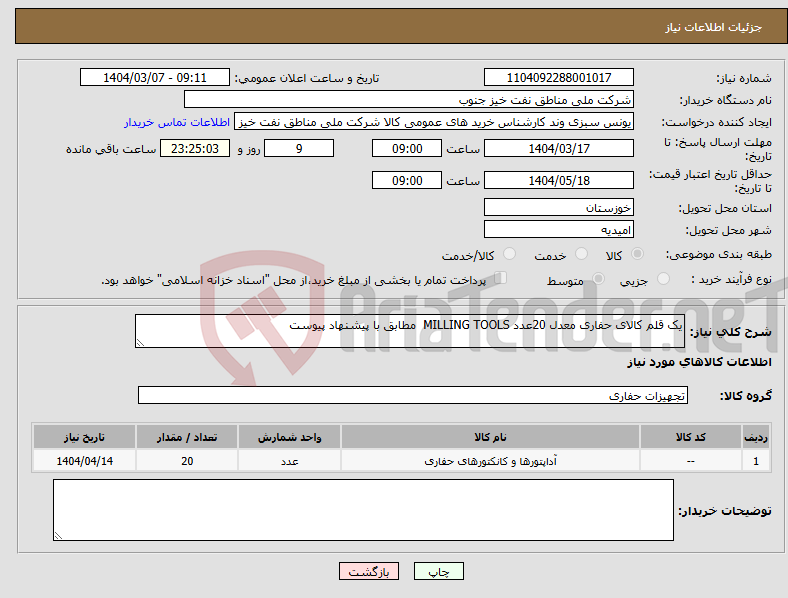
Task: Click the جزئیات اطلاعات نیاز page header
Action: click(713, 27)
